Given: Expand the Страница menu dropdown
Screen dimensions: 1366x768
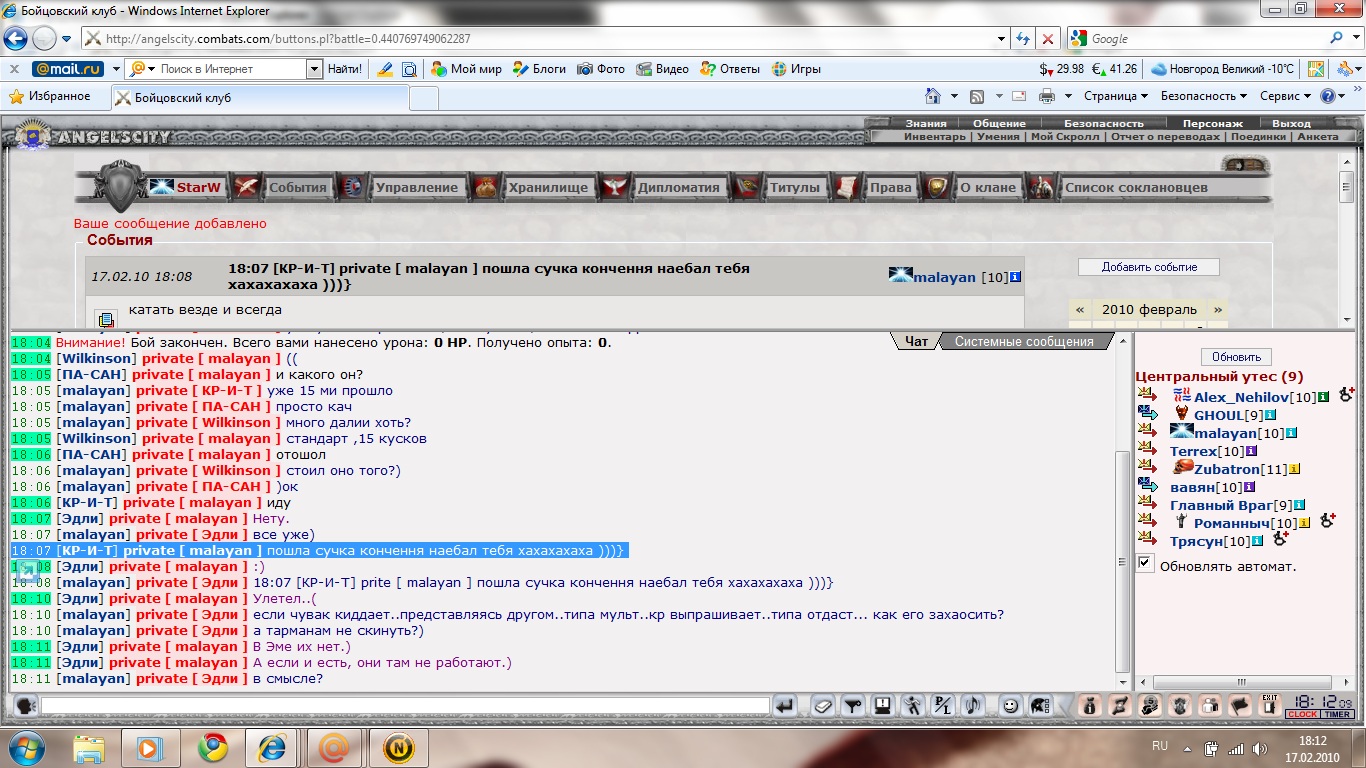Looking at the screenshot, I should click(1115, 96).
